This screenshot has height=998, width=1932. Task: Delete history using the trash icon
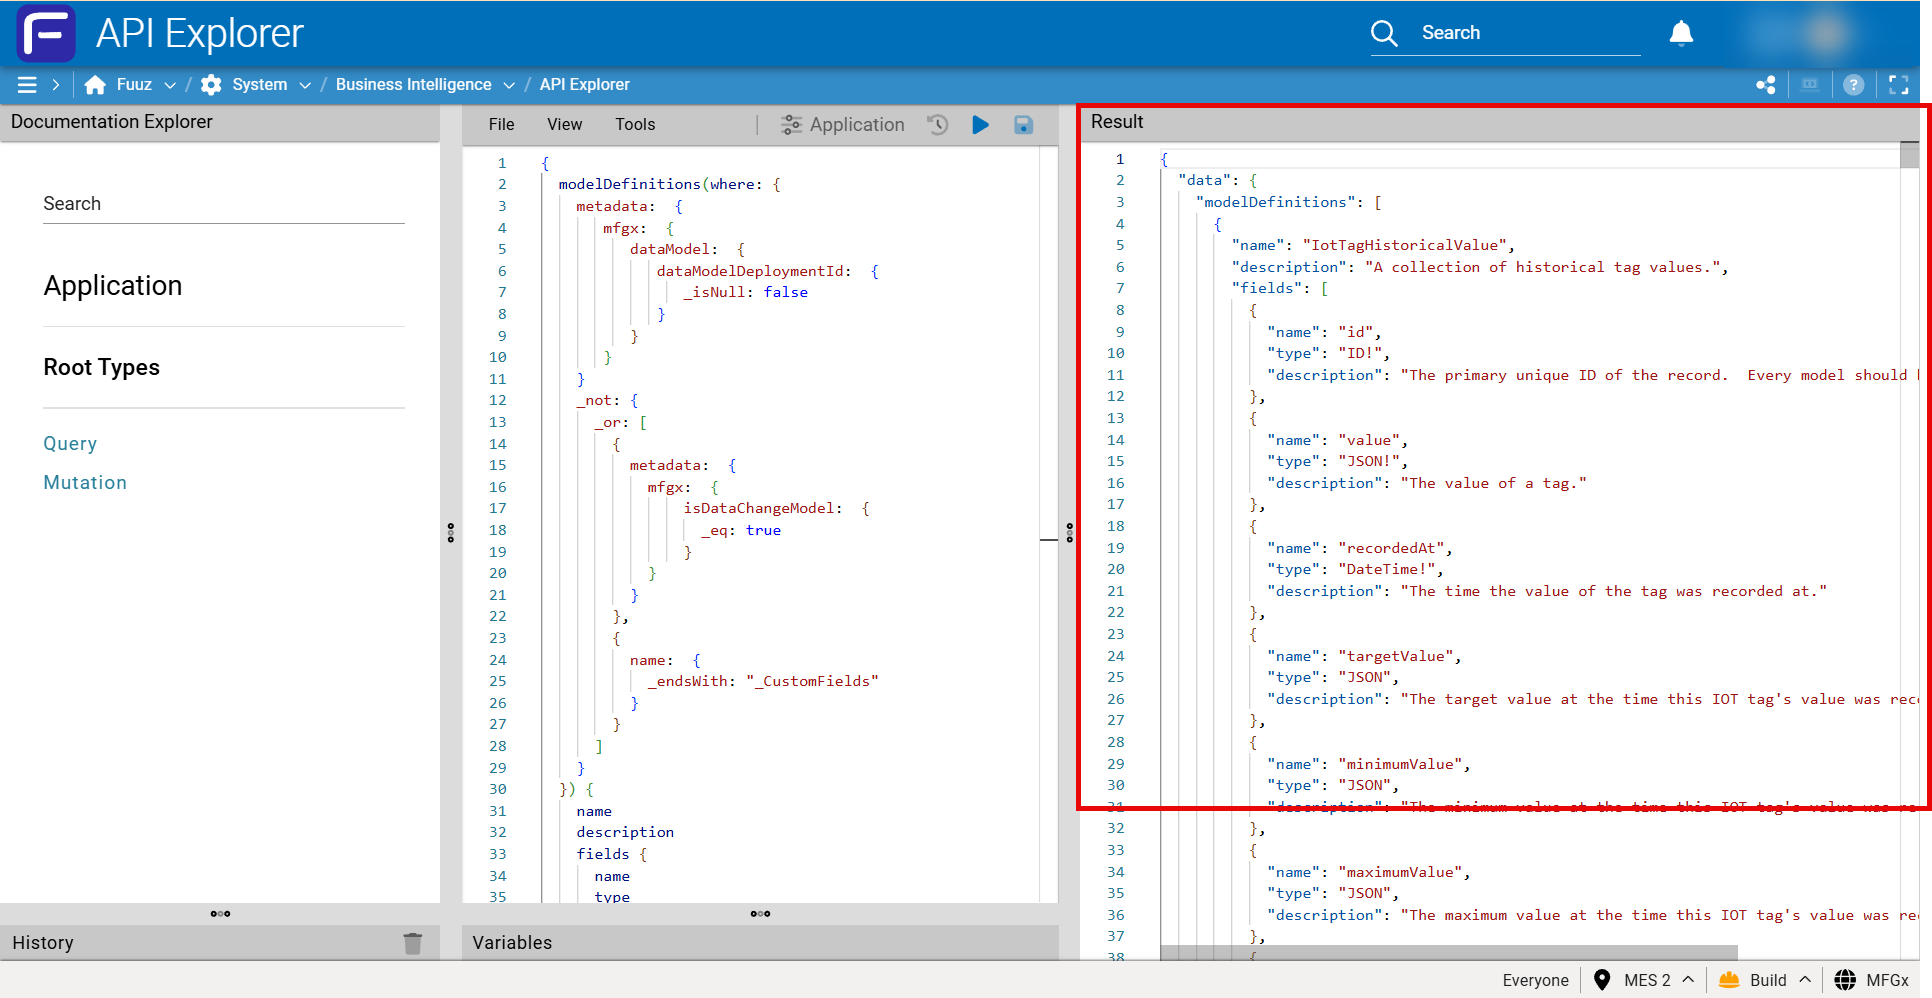pos(412,943)
